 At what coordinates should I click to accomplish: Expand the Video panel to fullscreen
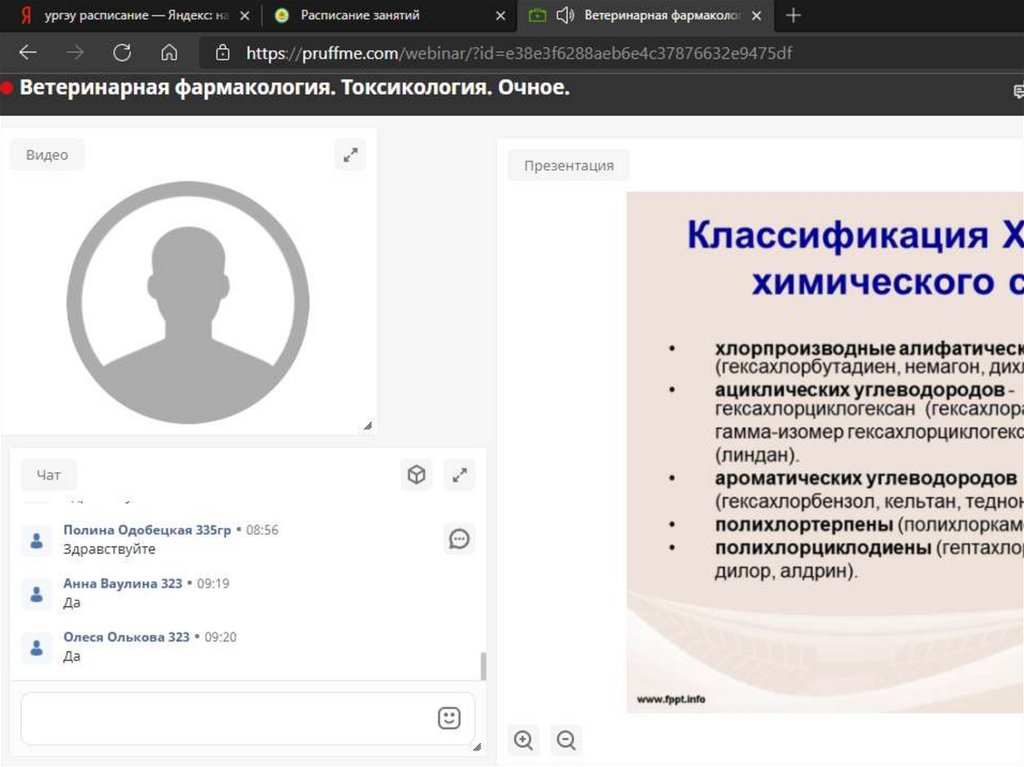click(x=350, y=155)
